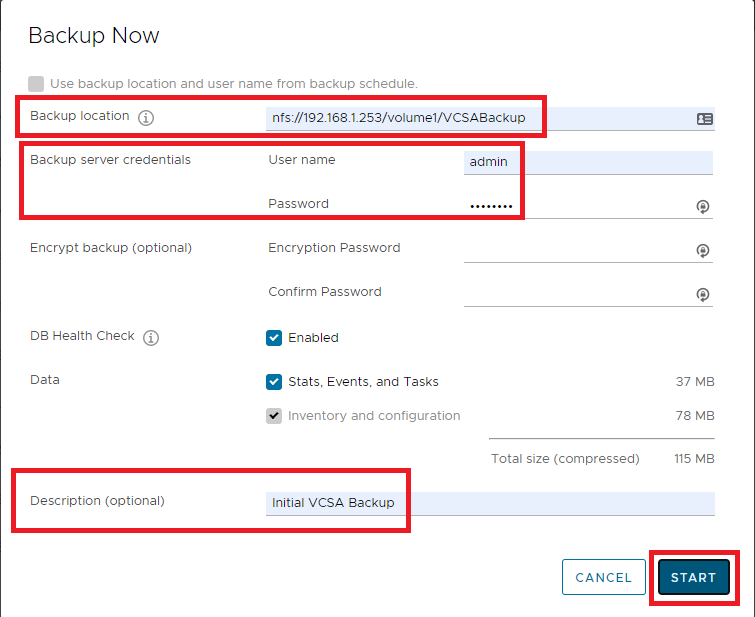
Task: Enable use backup location from backup schedule
Action: pos(37,84)
